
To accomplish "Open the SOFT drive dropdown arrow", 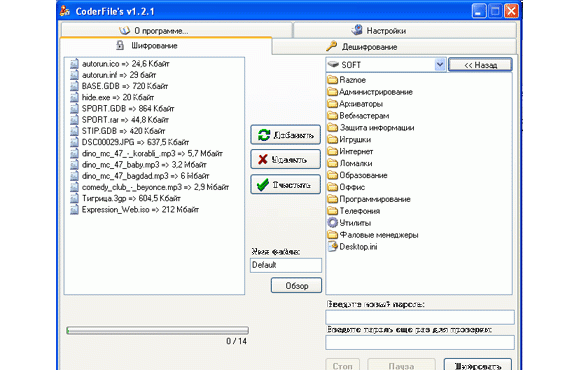I will [x=439, y=65].
